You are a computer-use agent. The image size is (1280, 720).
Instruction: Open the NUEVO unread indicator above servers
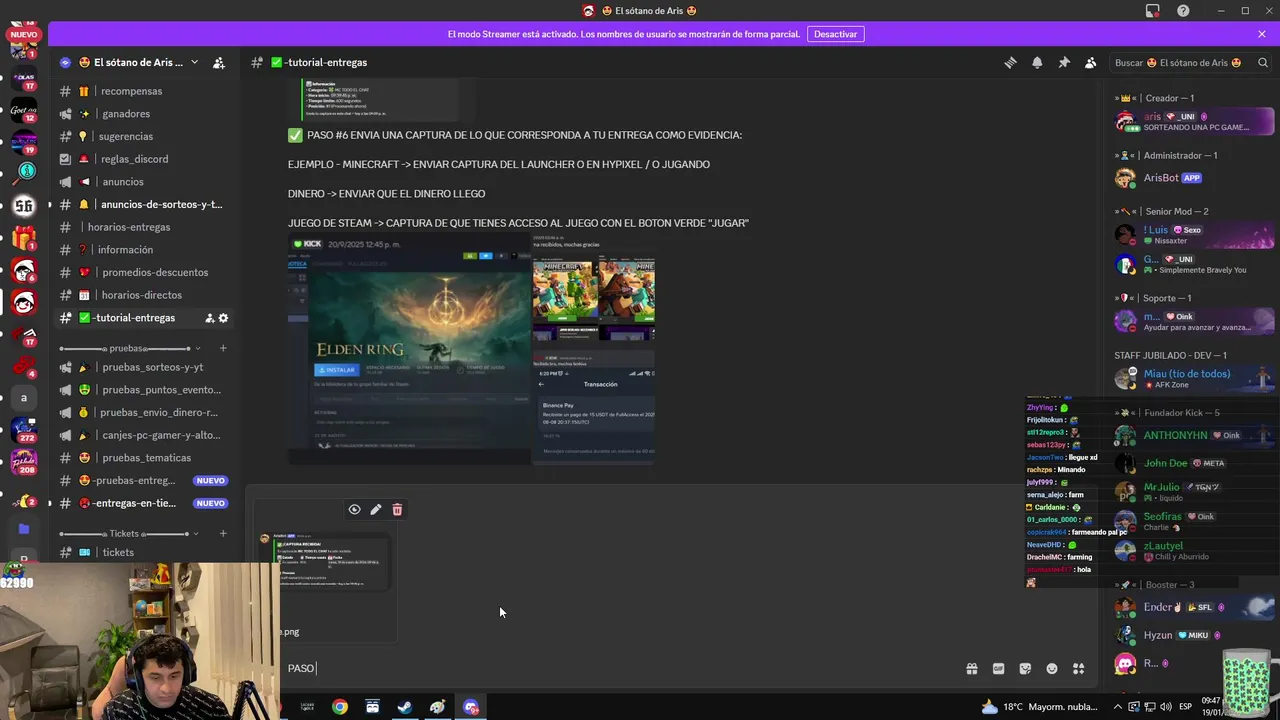click(24, 34)
